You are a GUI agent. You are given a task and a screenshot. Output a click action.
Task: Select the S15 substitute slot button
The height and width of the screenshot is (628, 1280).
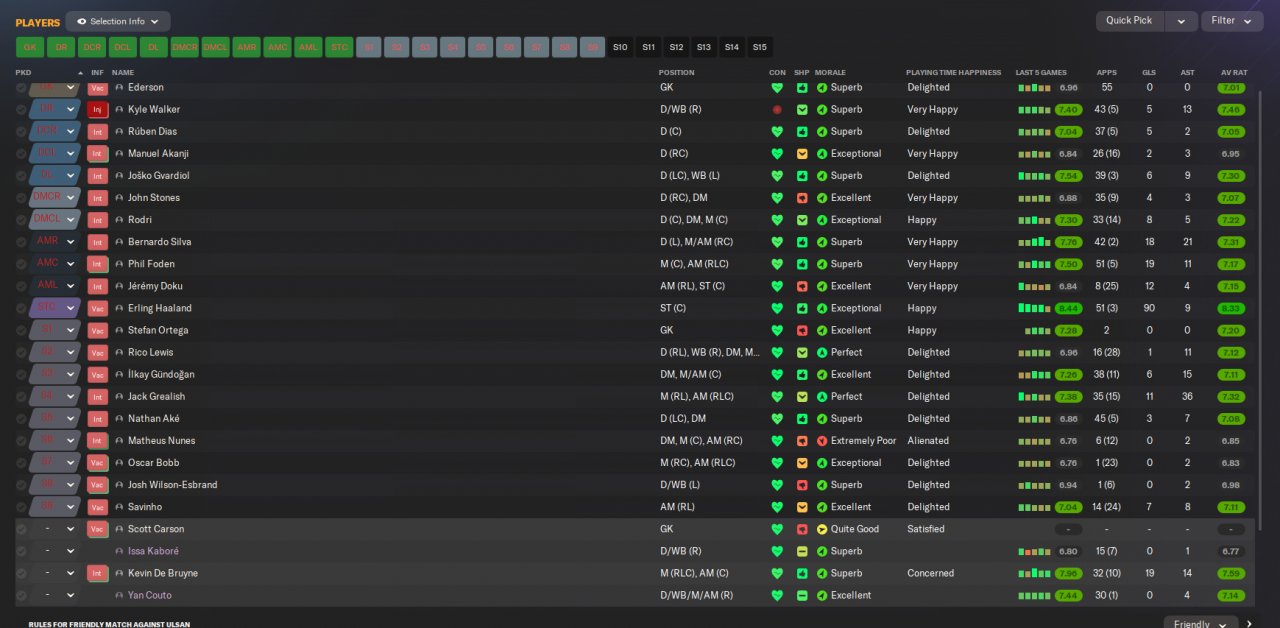[760, 47]
